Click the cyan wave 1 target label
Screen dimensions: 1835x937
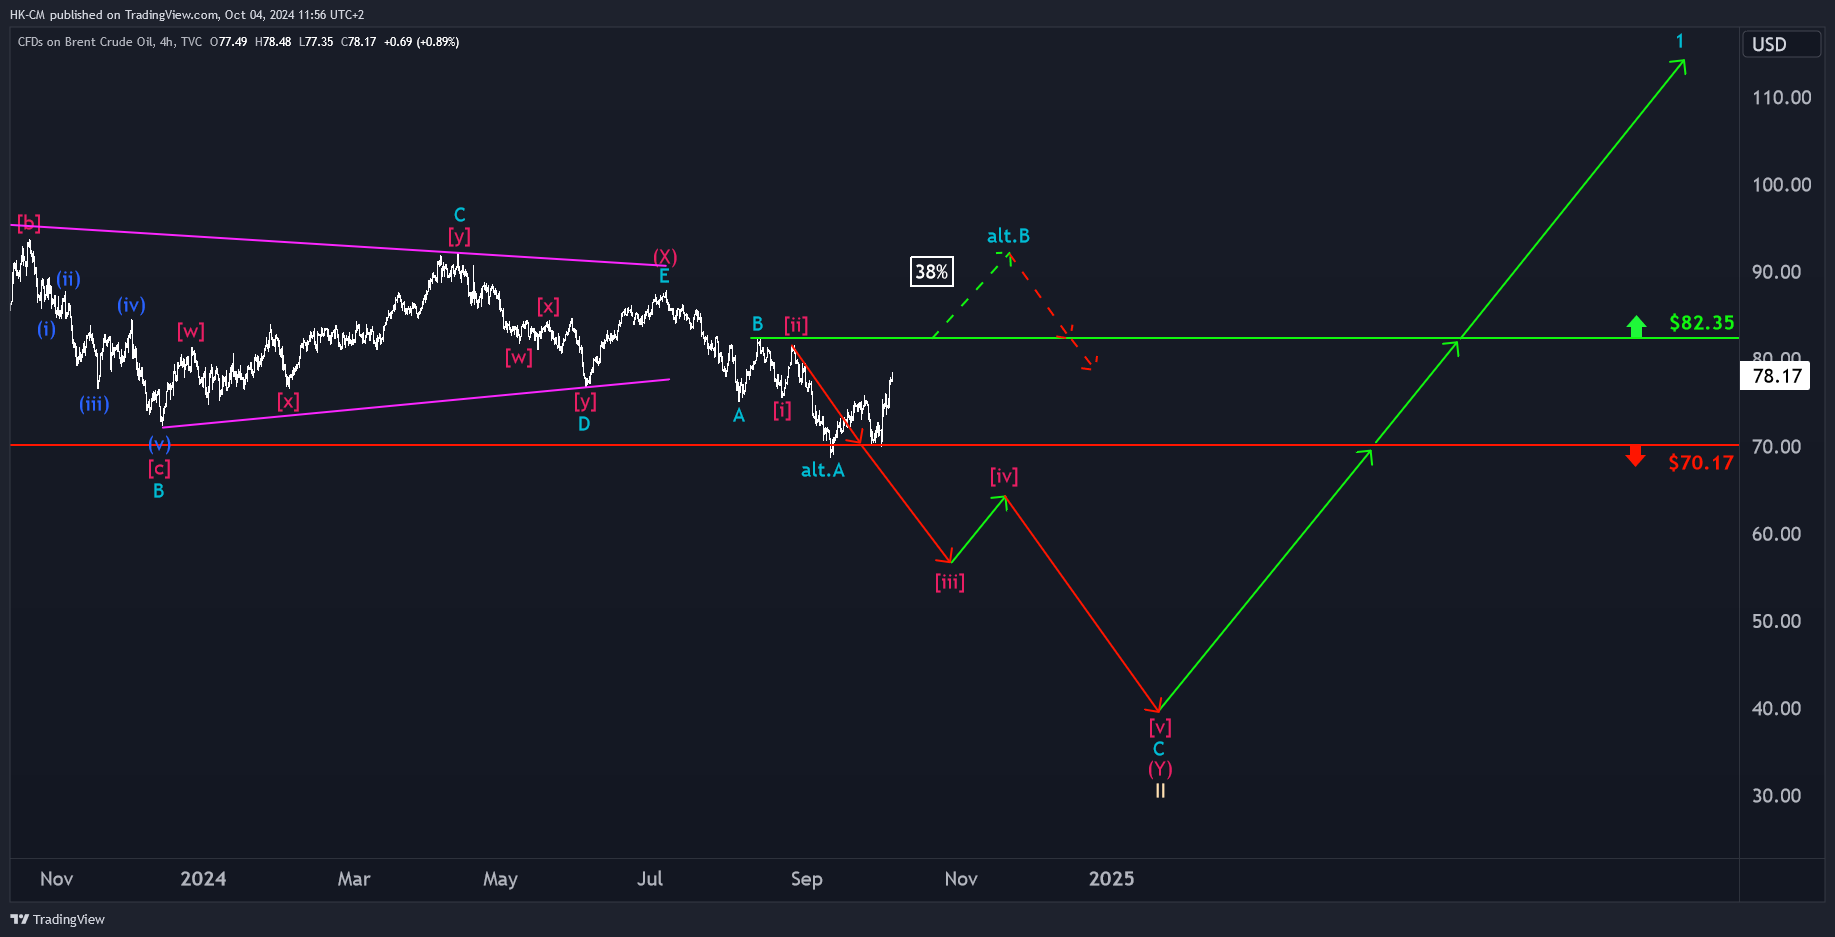tap(1680, 41)
